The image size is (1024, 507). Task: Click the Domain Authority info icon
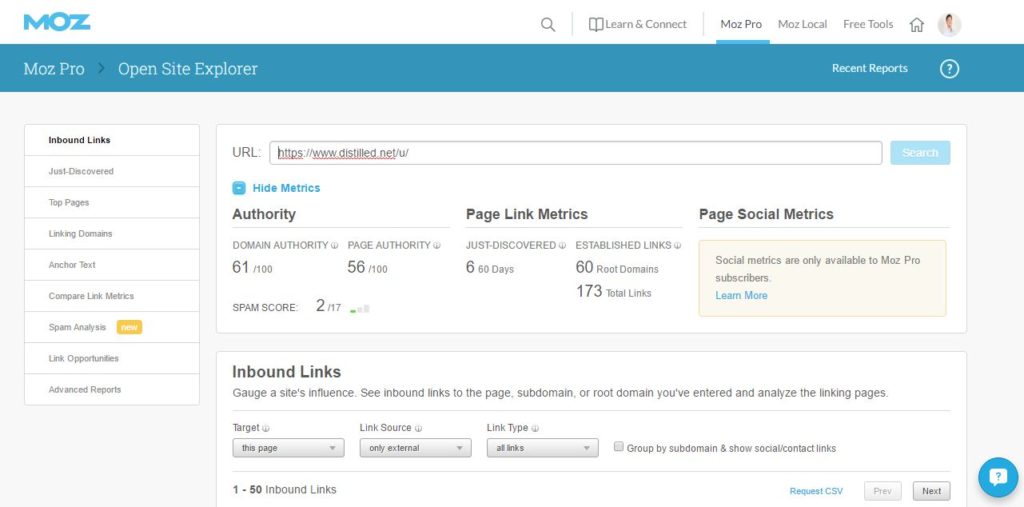(334, 246)
